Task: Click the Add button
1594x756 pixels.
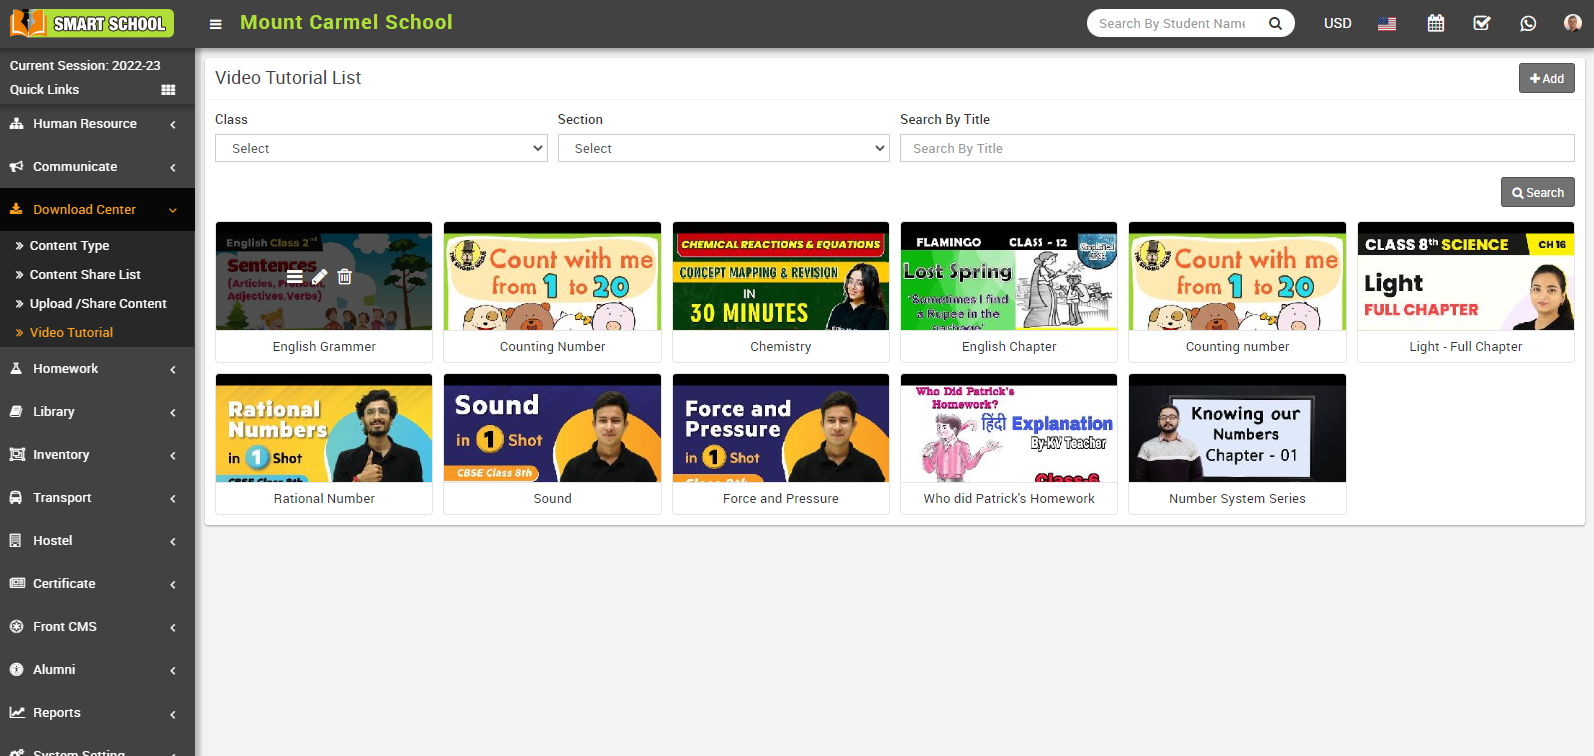Action: click(x=1546, y=78)
